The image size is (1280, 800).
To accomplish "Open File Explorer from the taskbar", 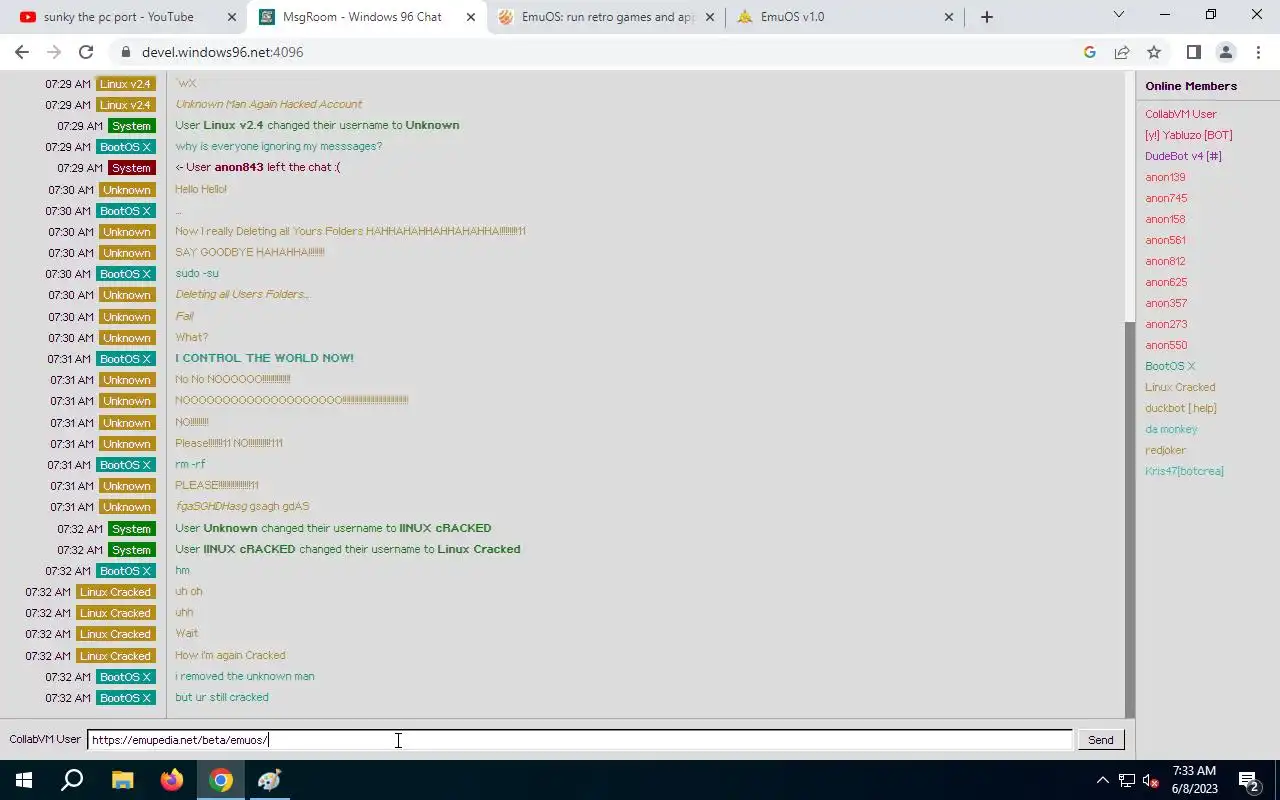I will point(122,780).
